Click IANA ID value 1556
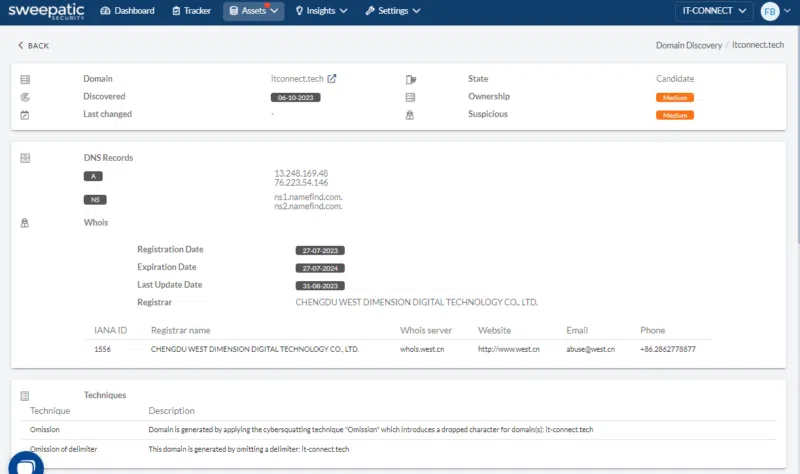Viewport: 800px width, 474px height. click(103, 349)
